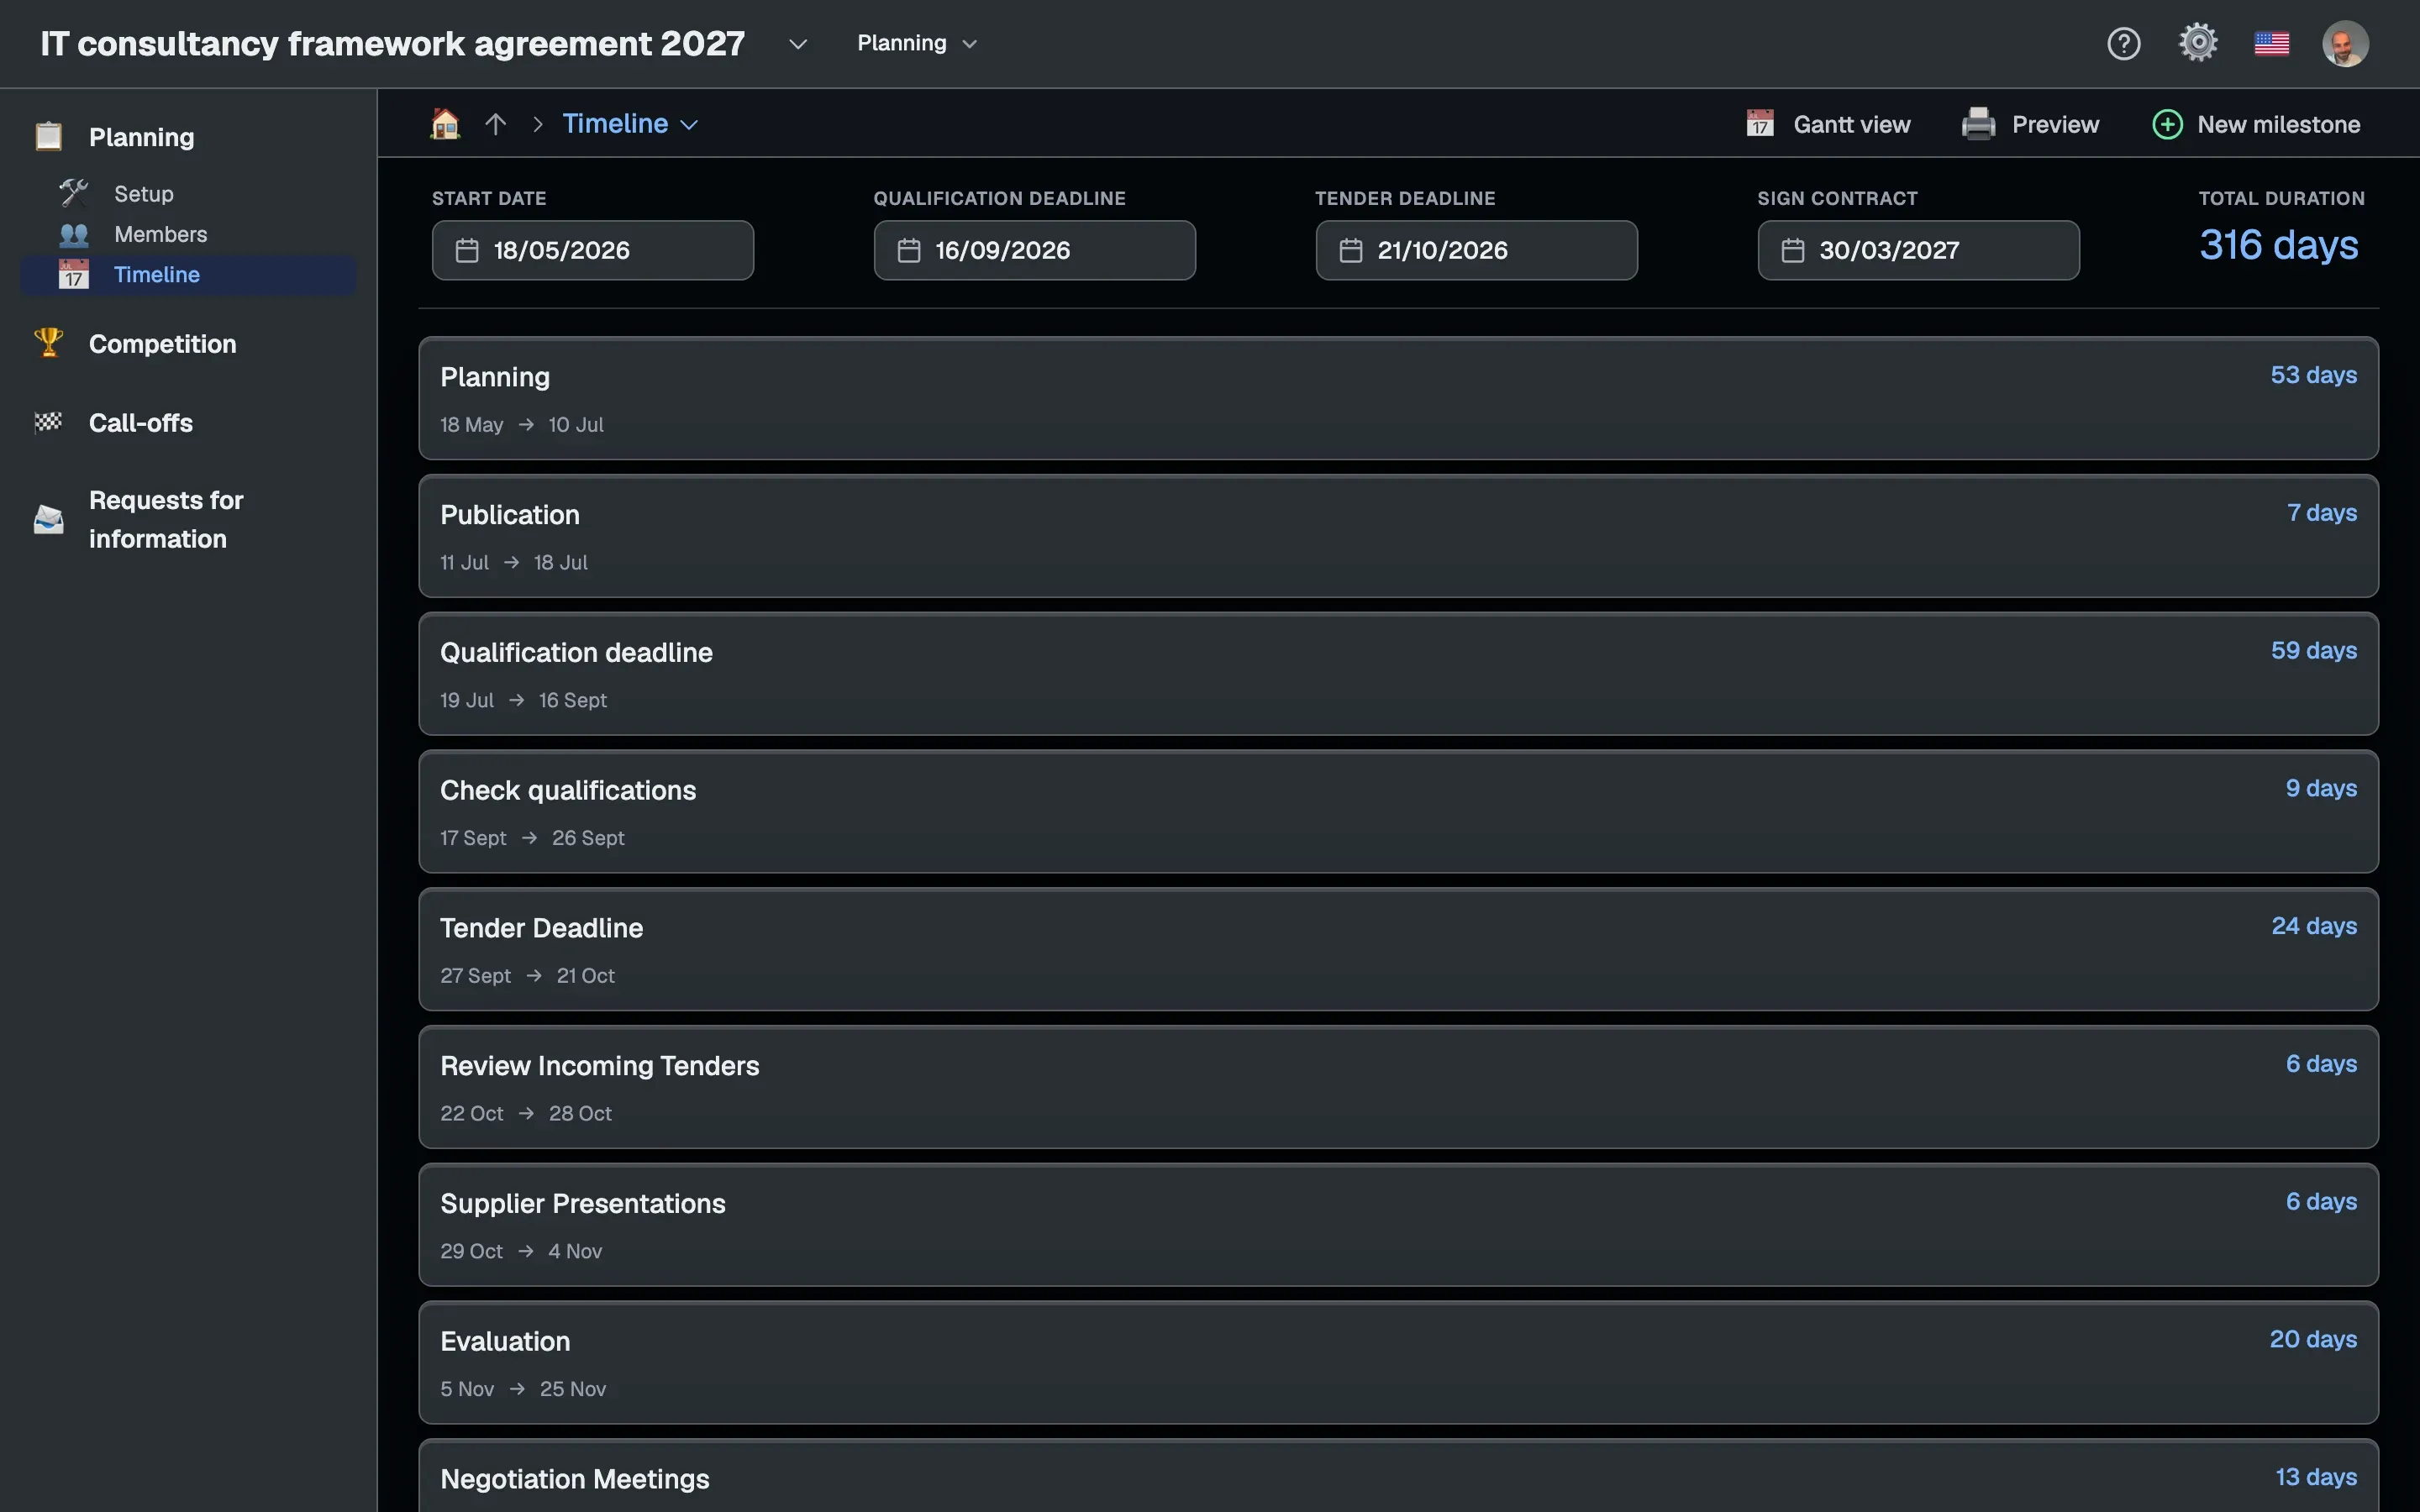The image size is (2420, 1512).
Task: Click the Members people icon
Action: tap(74, 234)
